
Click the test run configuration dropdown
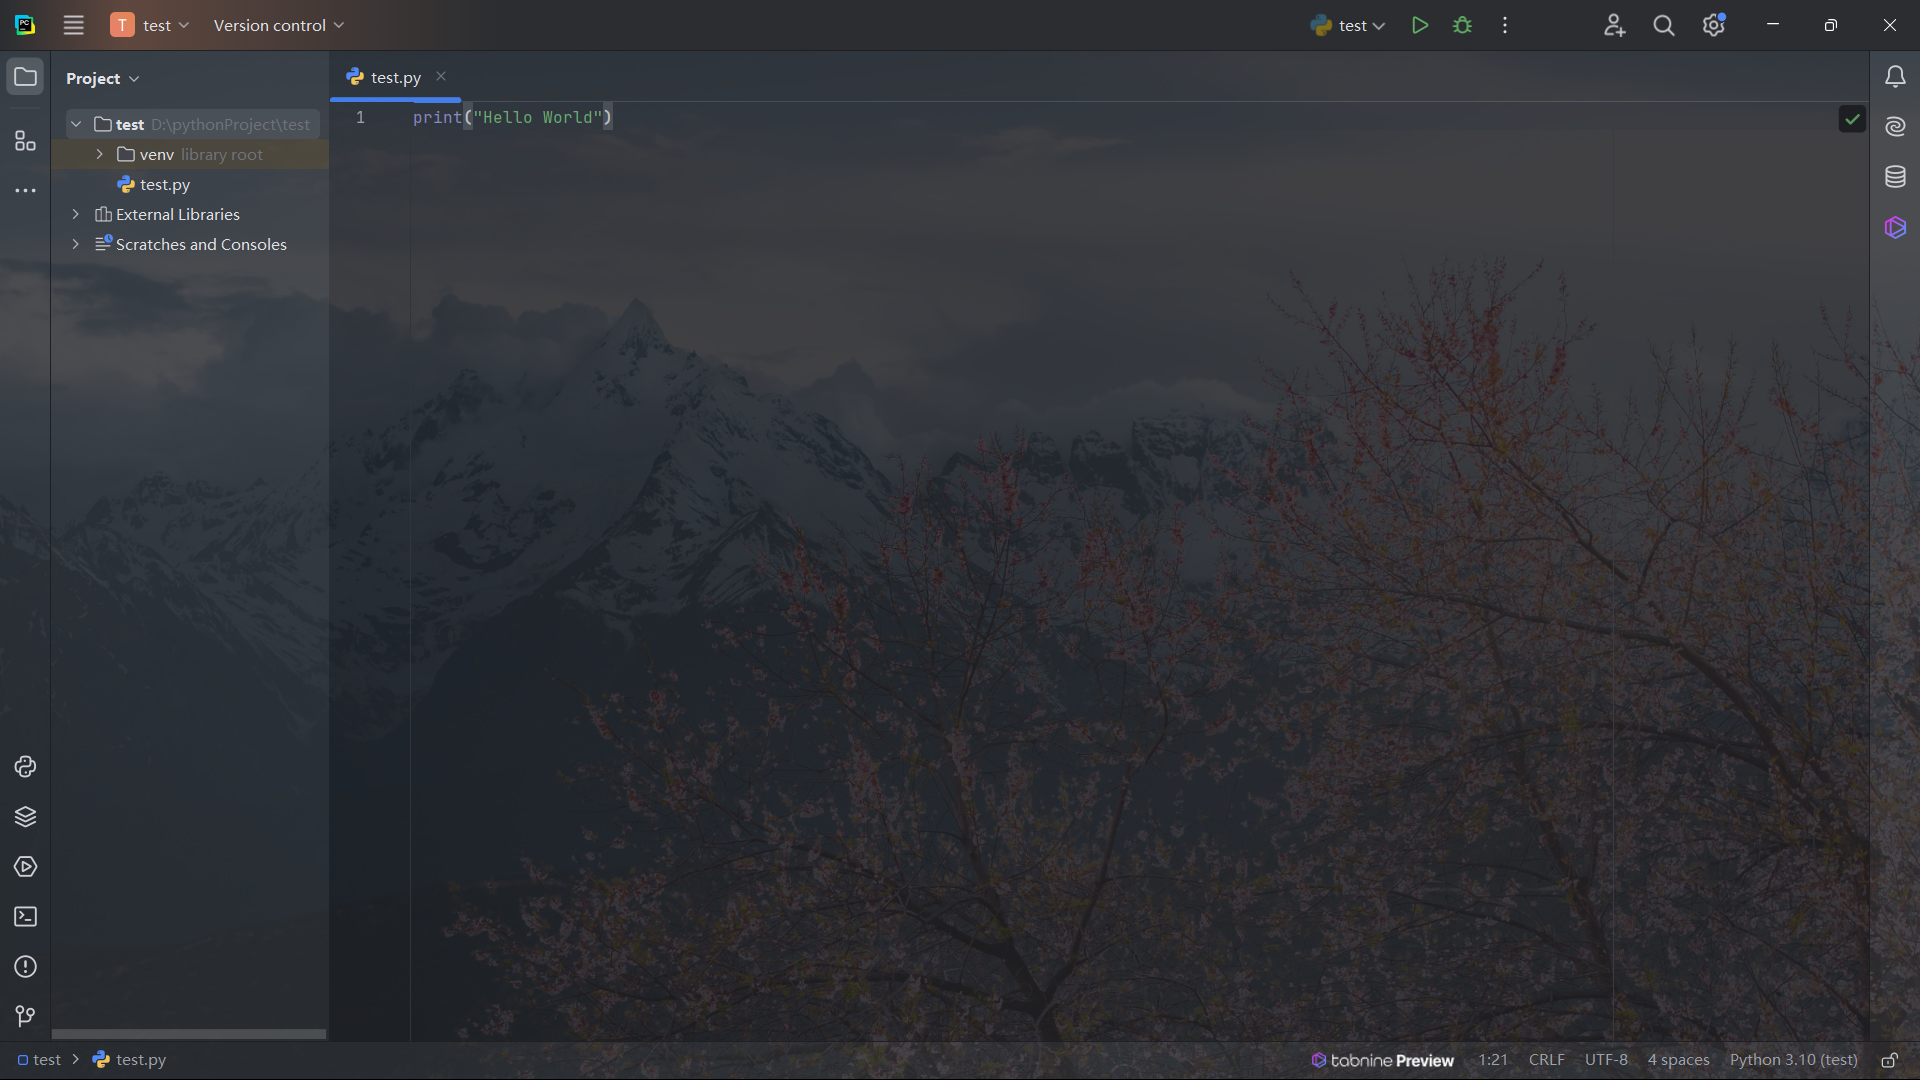point(1348,25)
